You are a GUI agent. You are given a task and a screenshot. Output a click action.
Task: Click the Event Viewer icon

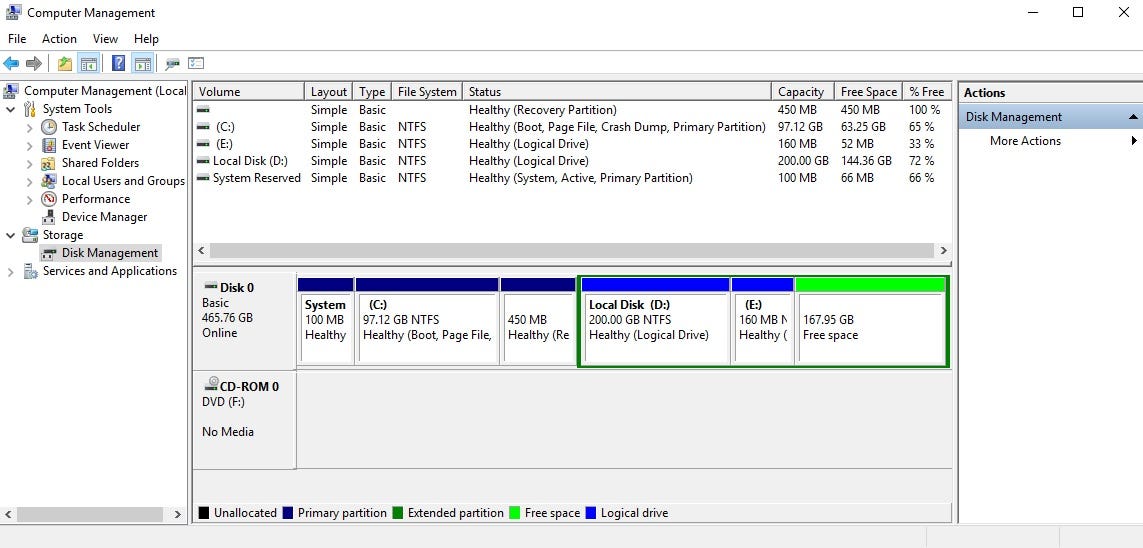(x=49, y=145)
